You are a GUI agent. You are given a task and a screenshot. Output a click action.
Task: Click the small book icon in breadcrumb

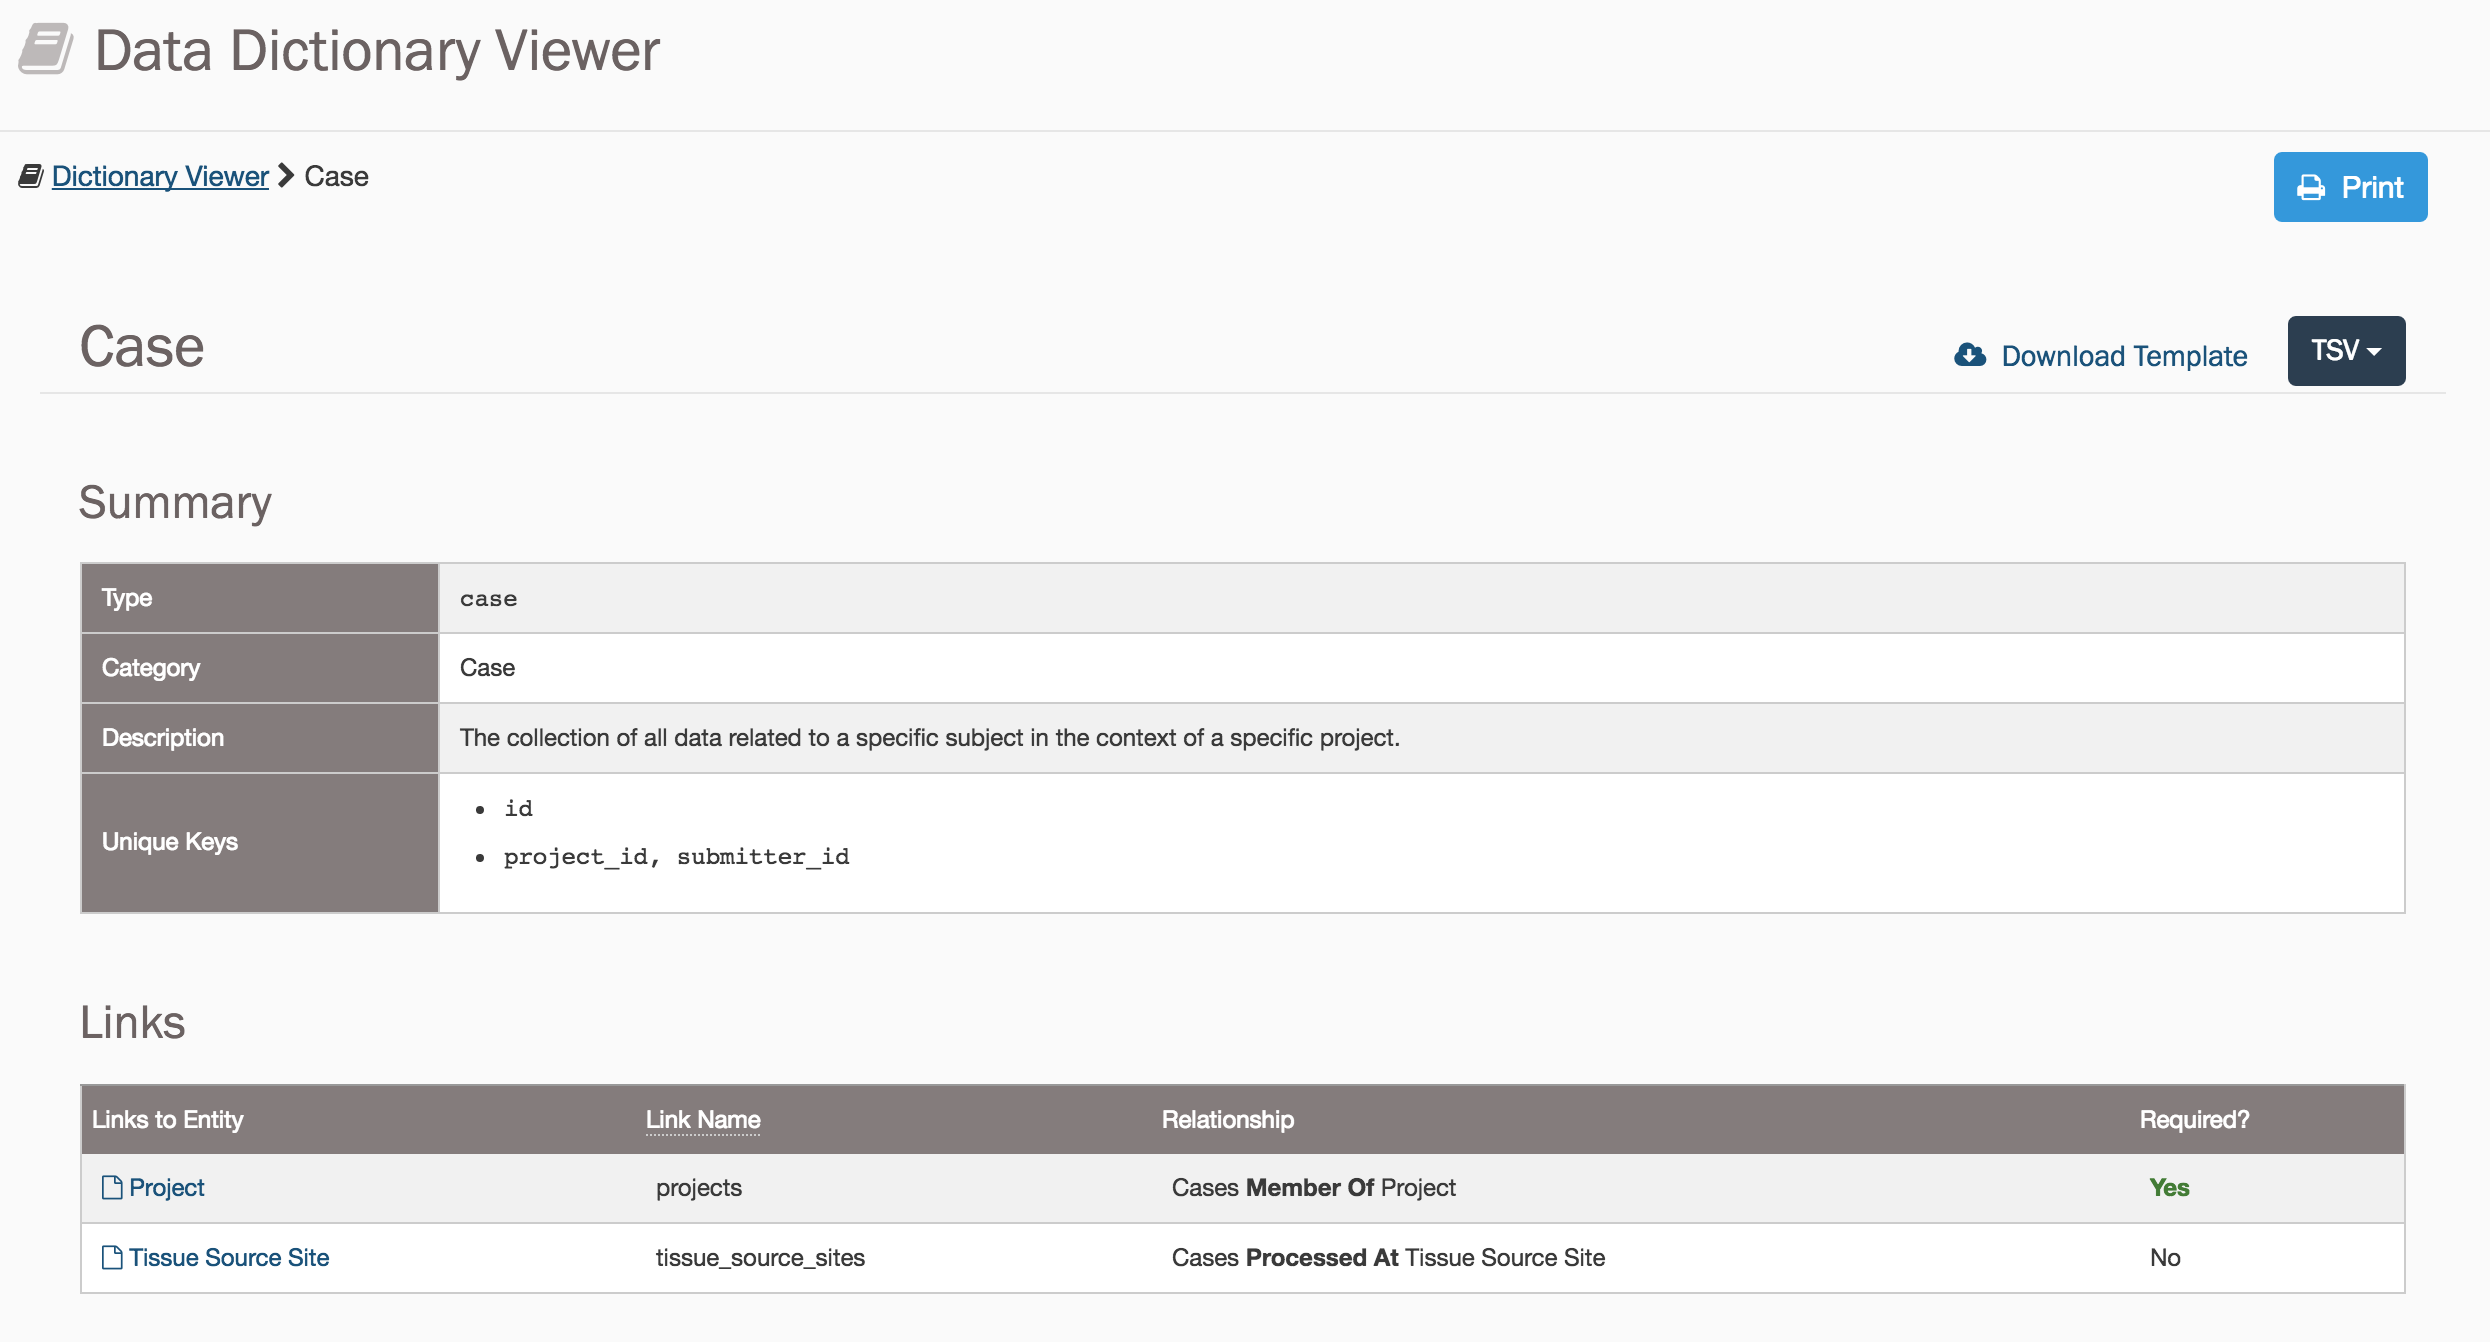31,177
